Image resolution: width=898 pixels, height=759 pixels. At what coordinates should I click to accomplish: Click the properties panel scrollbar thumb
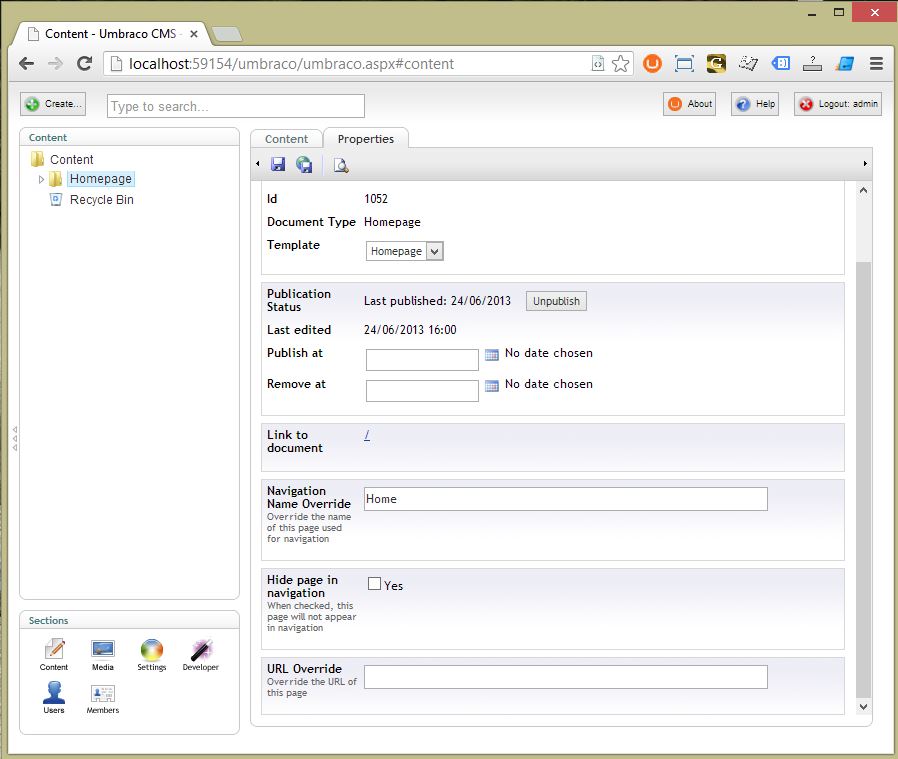(x=863, y=479)
